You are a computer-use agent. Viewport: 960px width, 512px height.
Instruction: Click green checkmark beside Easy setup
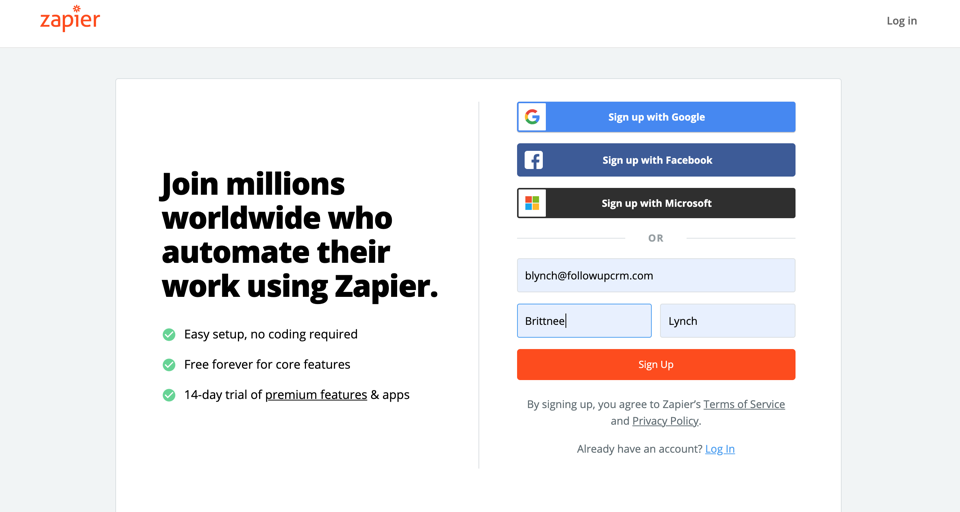(169, 334)
